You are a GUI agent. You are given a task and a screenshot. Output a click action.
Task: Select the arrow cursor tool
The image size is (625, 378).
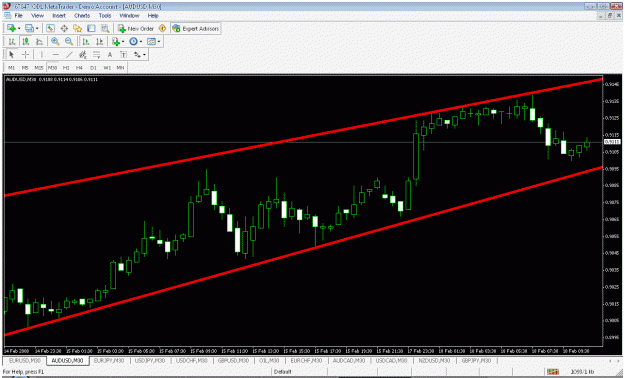coord(12,55)
